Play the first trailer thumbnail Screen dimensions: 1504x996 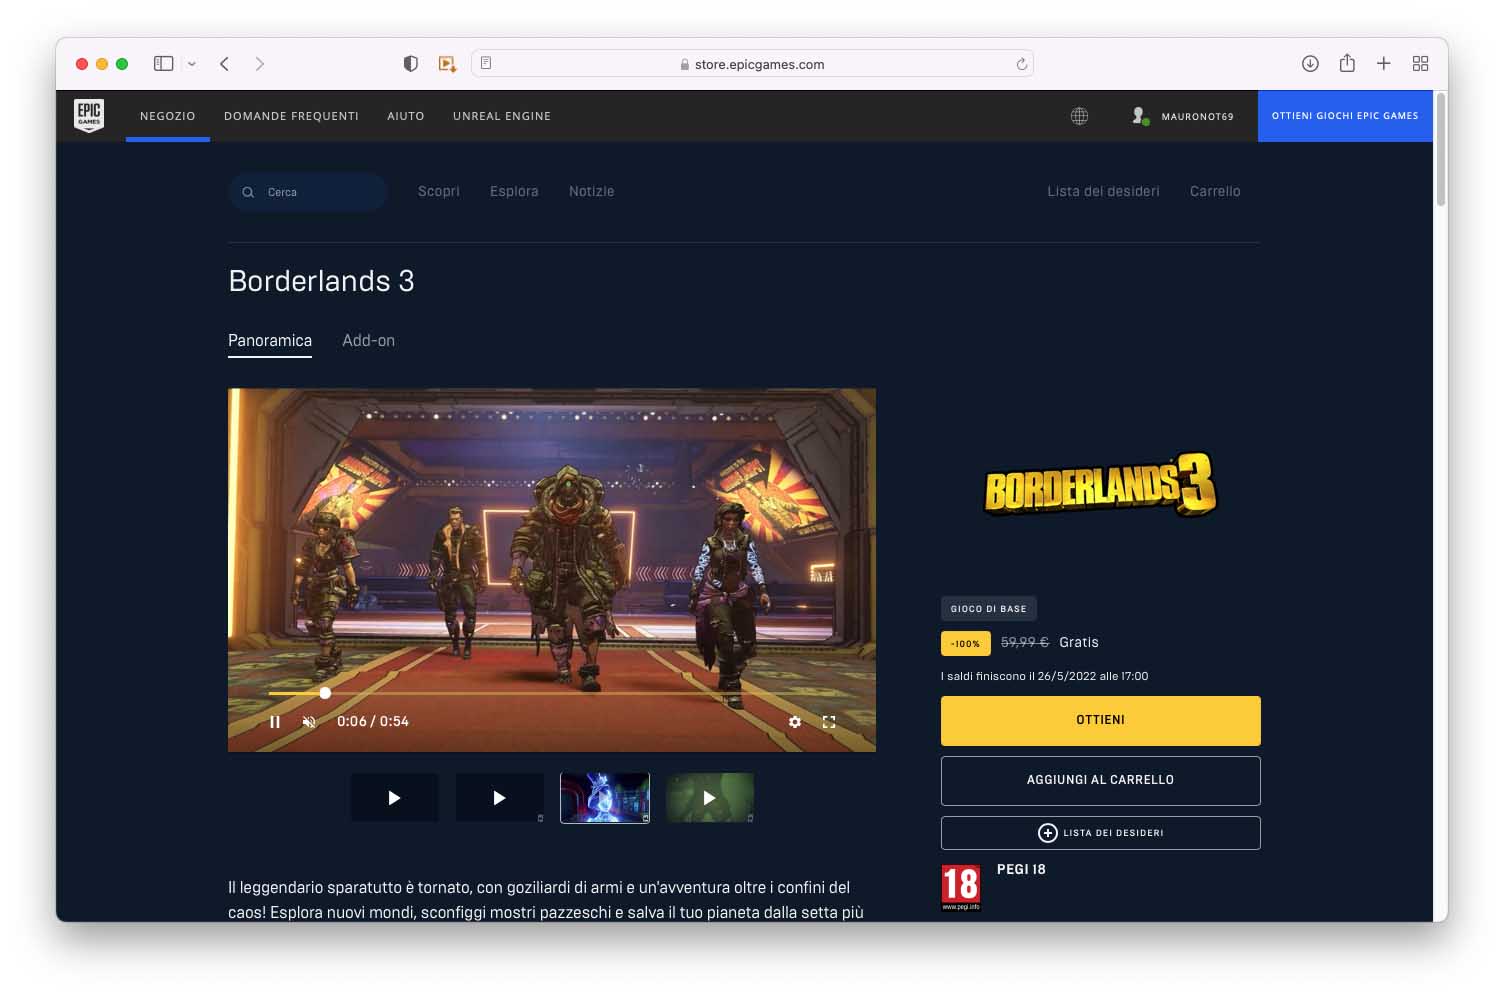(394, 798)
